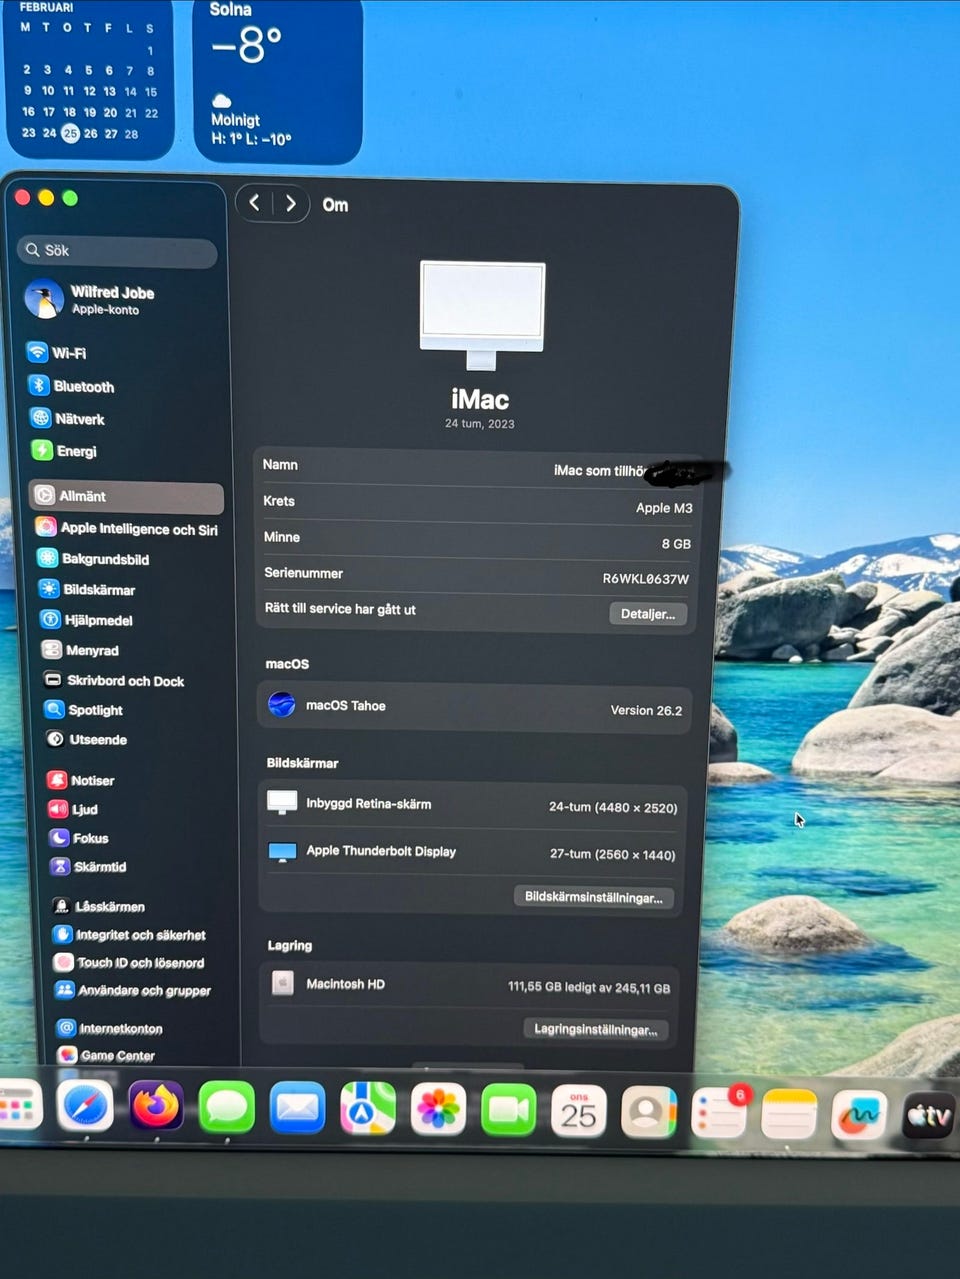Open Touch ID och lösenord settings
The image size is (960, 1279).
(x=129, y=962)
